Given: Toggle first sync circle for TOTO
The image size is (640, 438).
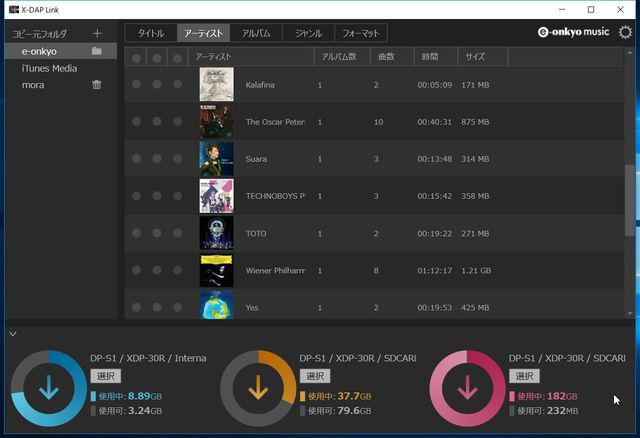Looking at the screenshot, I should tap(136, 233).
